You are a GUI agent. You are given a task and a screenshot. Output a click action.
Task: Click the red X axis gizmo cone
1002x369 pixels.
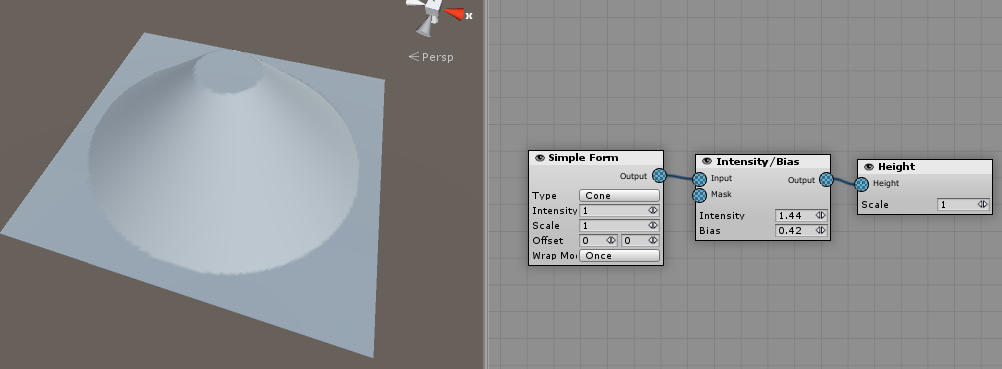454,13
